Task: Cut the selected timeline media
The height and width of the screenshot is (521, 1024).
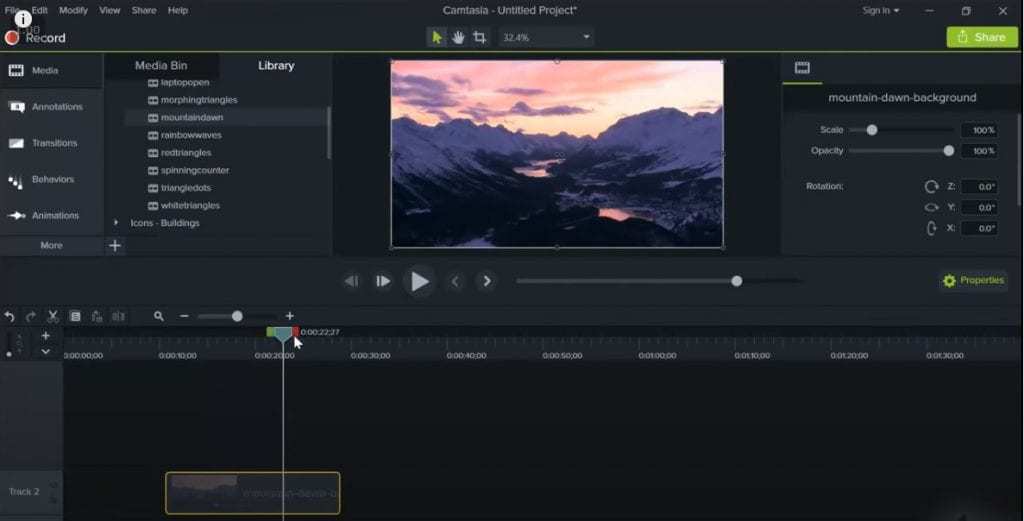Action: click(x=53, y=317)
